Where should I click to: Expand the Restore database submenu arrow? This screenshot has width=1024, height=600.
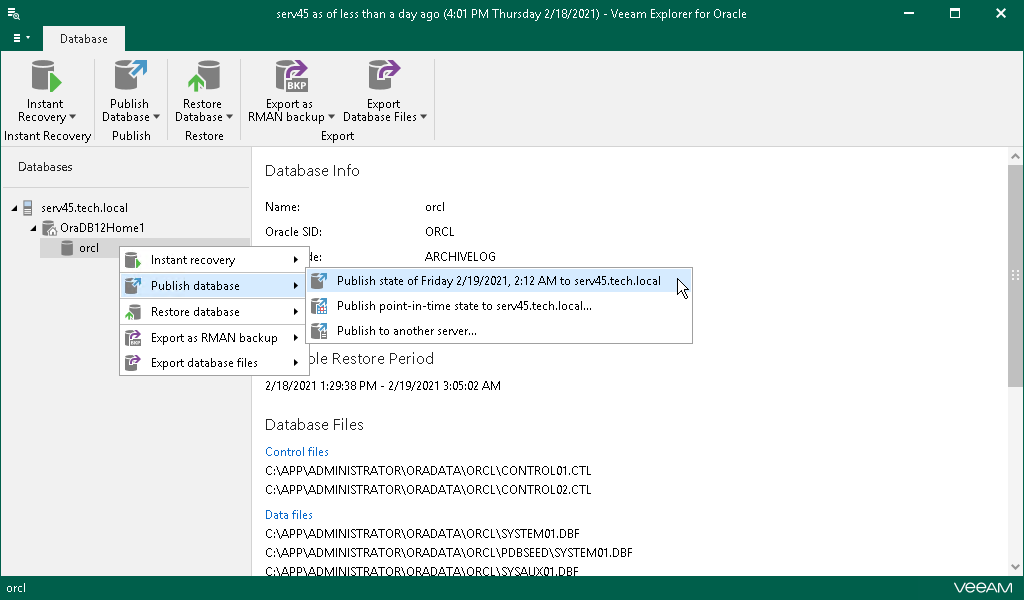[x=296, y=312]
